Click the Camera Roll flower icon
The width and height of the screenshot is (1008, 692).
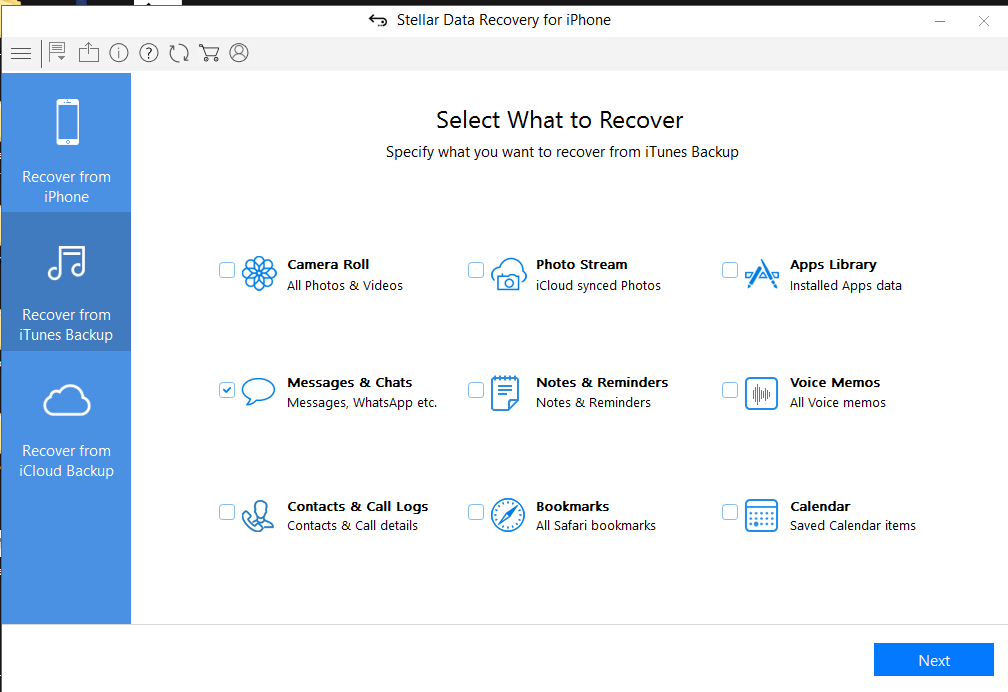pyautogui.click(x=259, y=273)
